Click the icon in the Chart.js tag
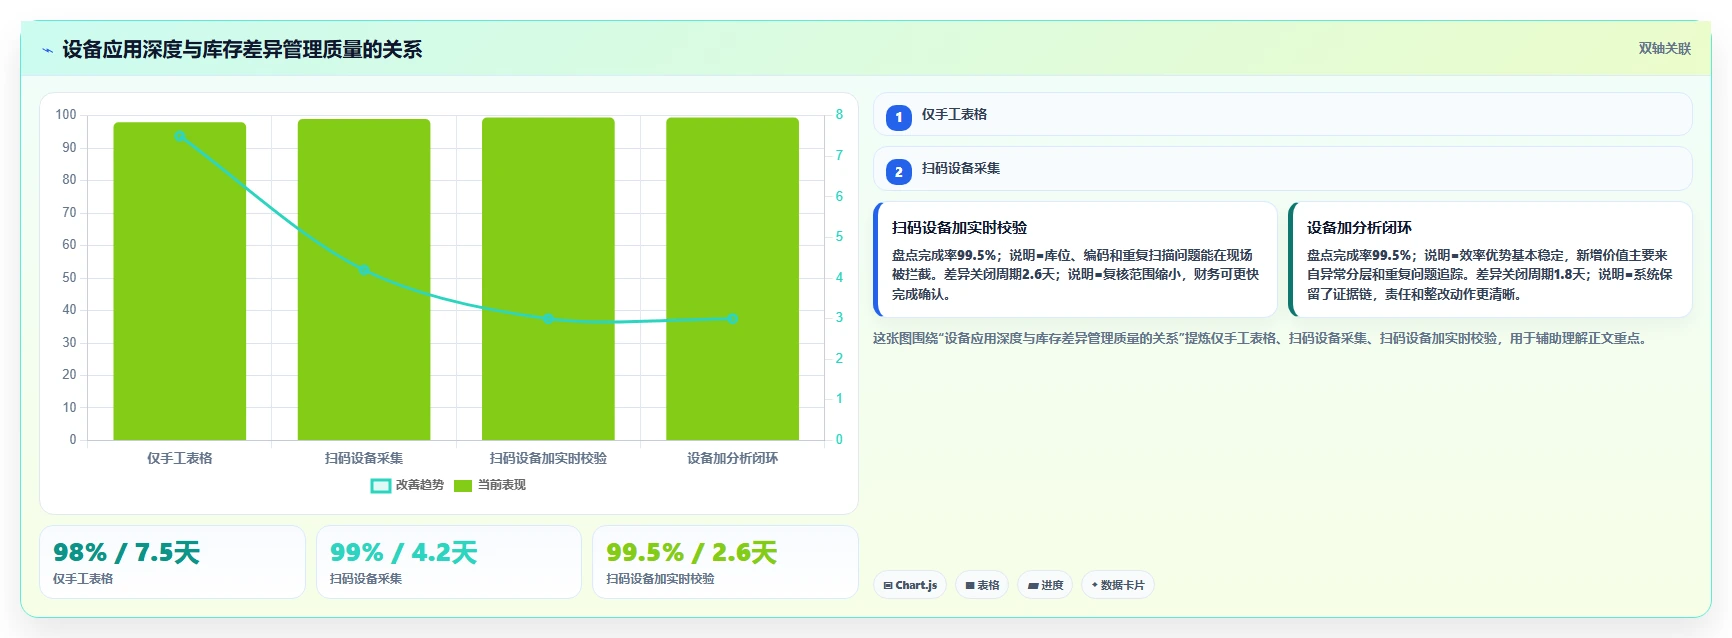The height and width of the screenshot is (638, 1732). pos(888,586)
